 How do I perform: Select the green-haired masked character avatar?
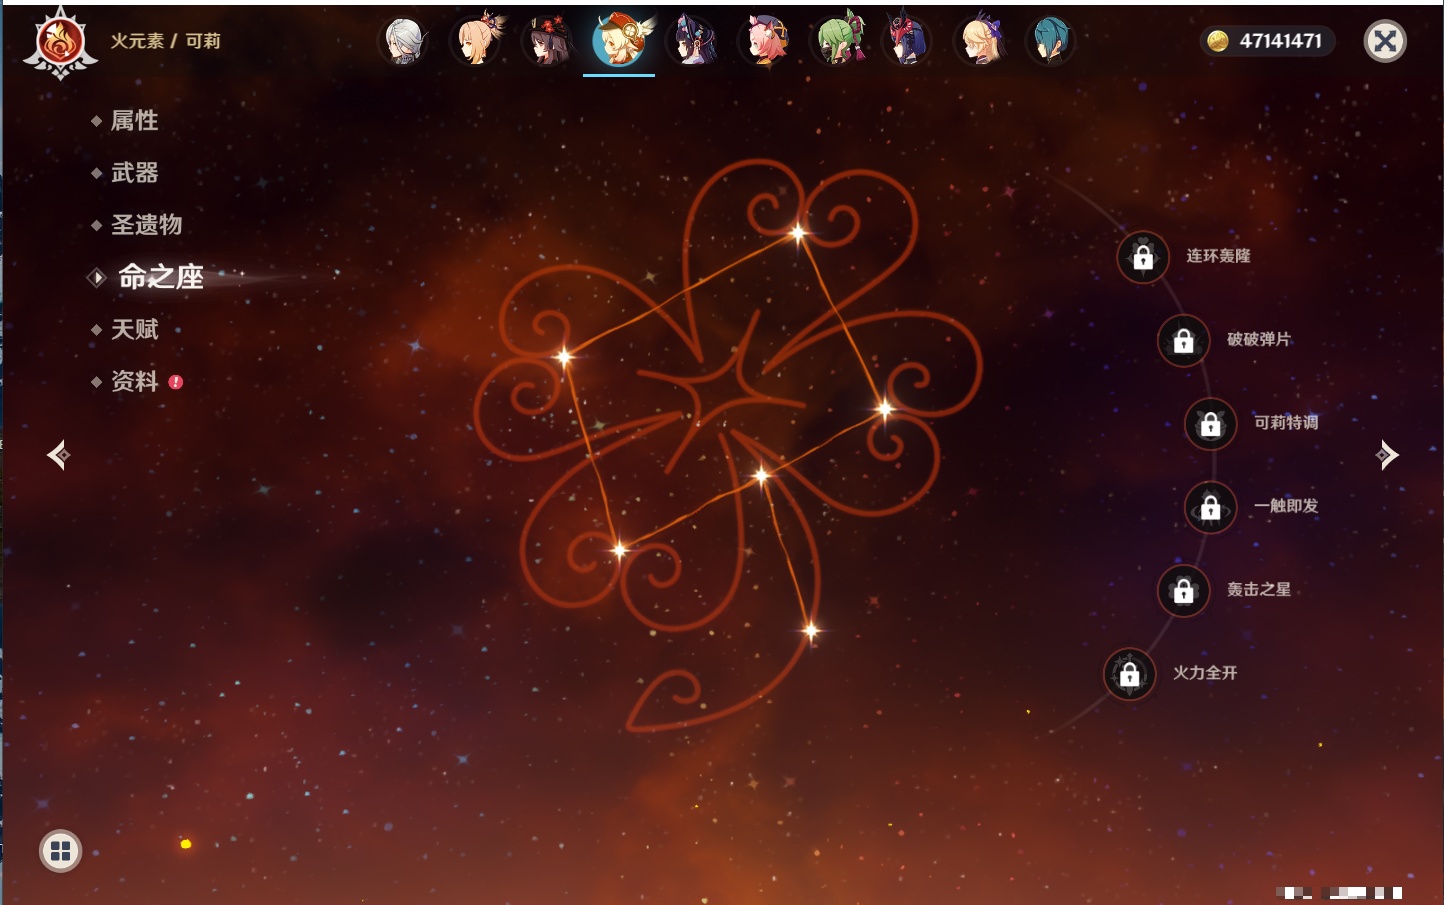click(x=838, y=41)
